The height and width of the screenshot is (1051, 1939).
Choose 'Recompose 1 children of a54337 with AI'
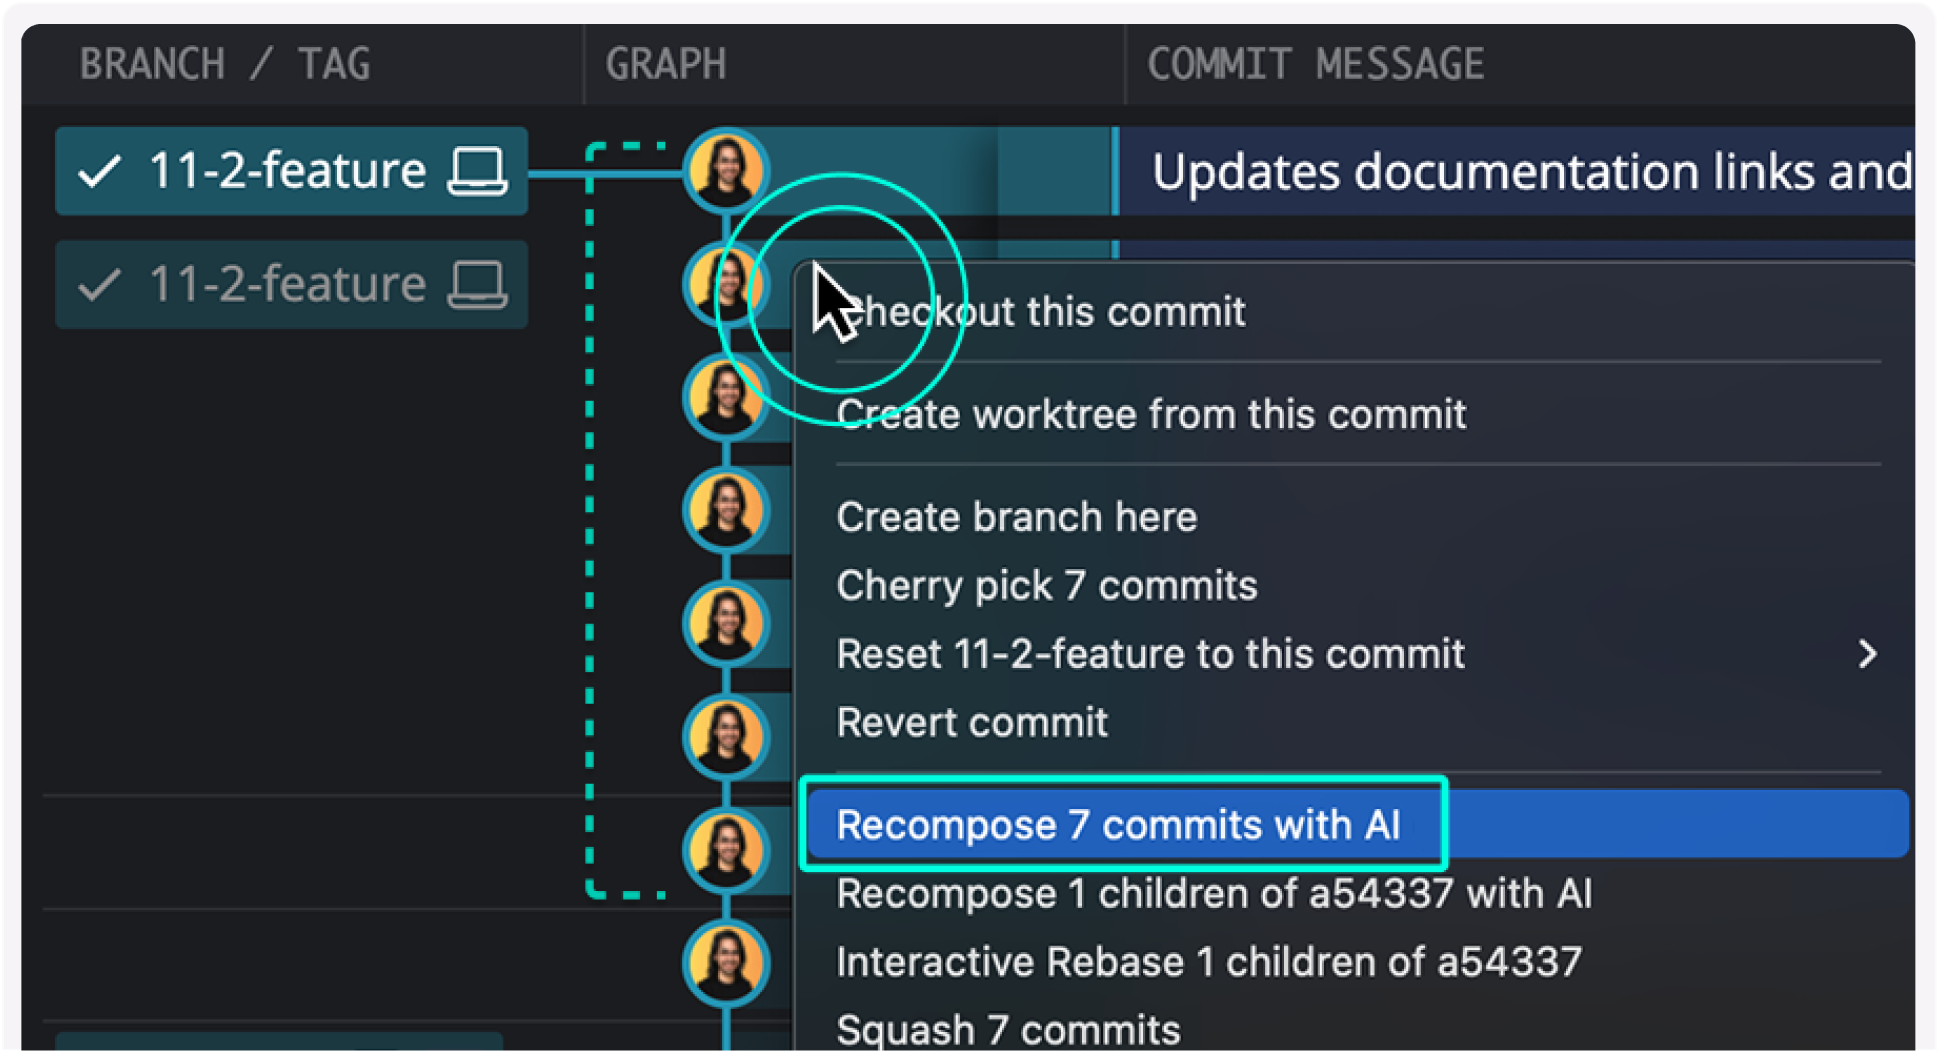coord(1213,893)
